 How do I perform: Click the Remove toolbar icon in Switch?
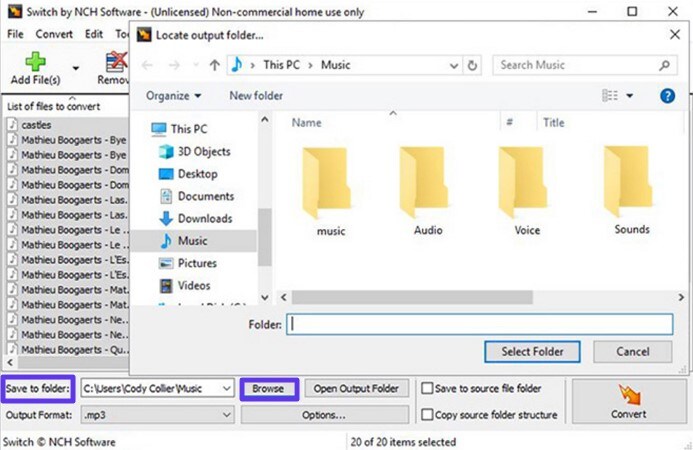116,62
